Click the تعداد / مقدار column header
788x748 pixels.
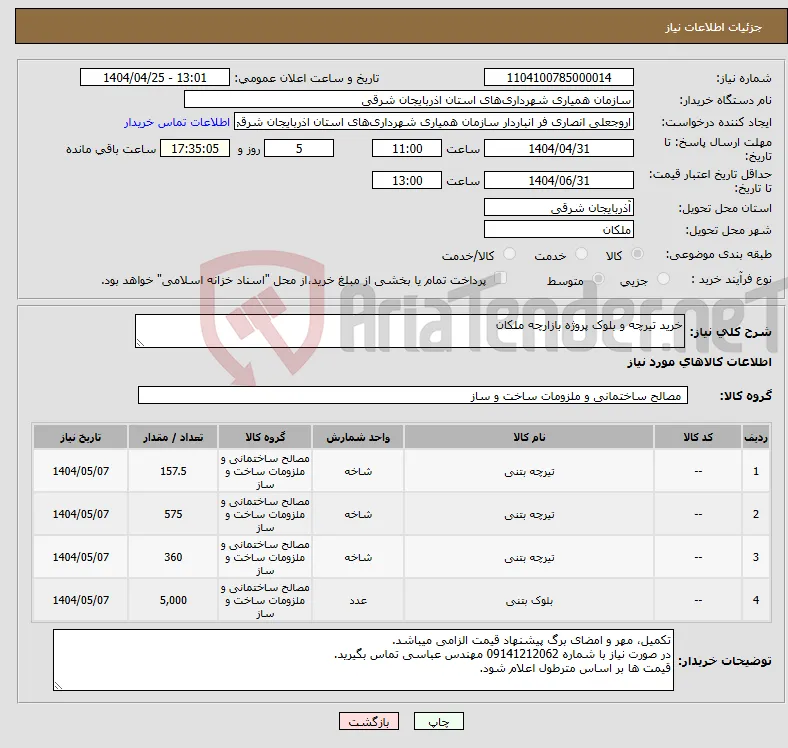tap(173, 437)
